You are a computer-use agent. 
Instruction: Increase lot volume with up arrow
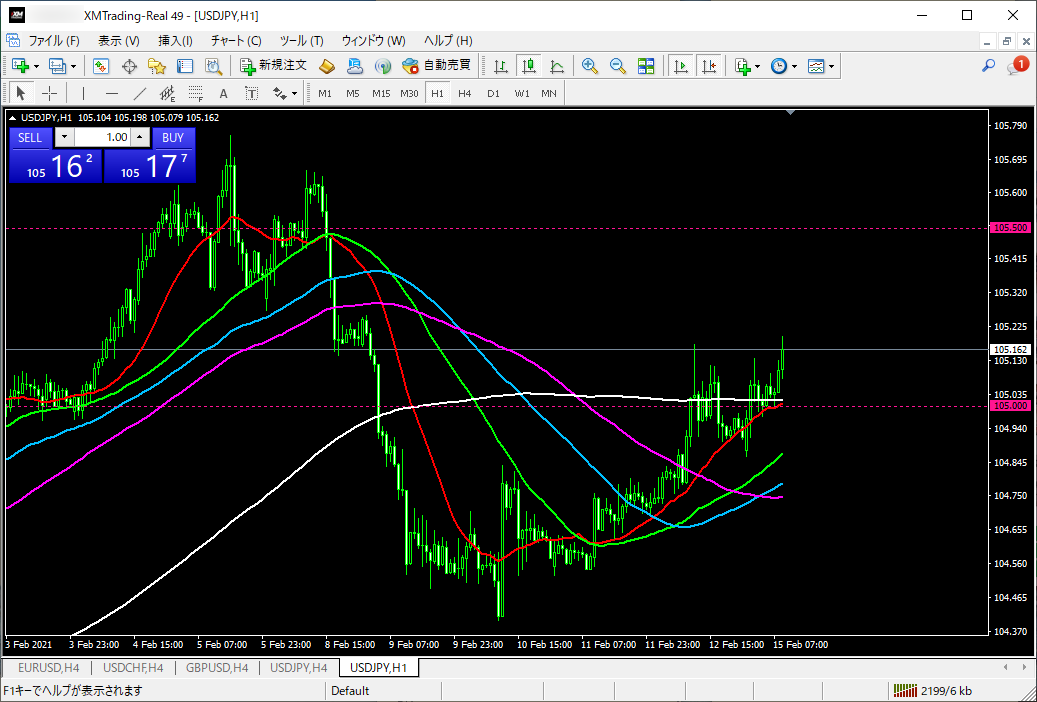click(140, 138)
